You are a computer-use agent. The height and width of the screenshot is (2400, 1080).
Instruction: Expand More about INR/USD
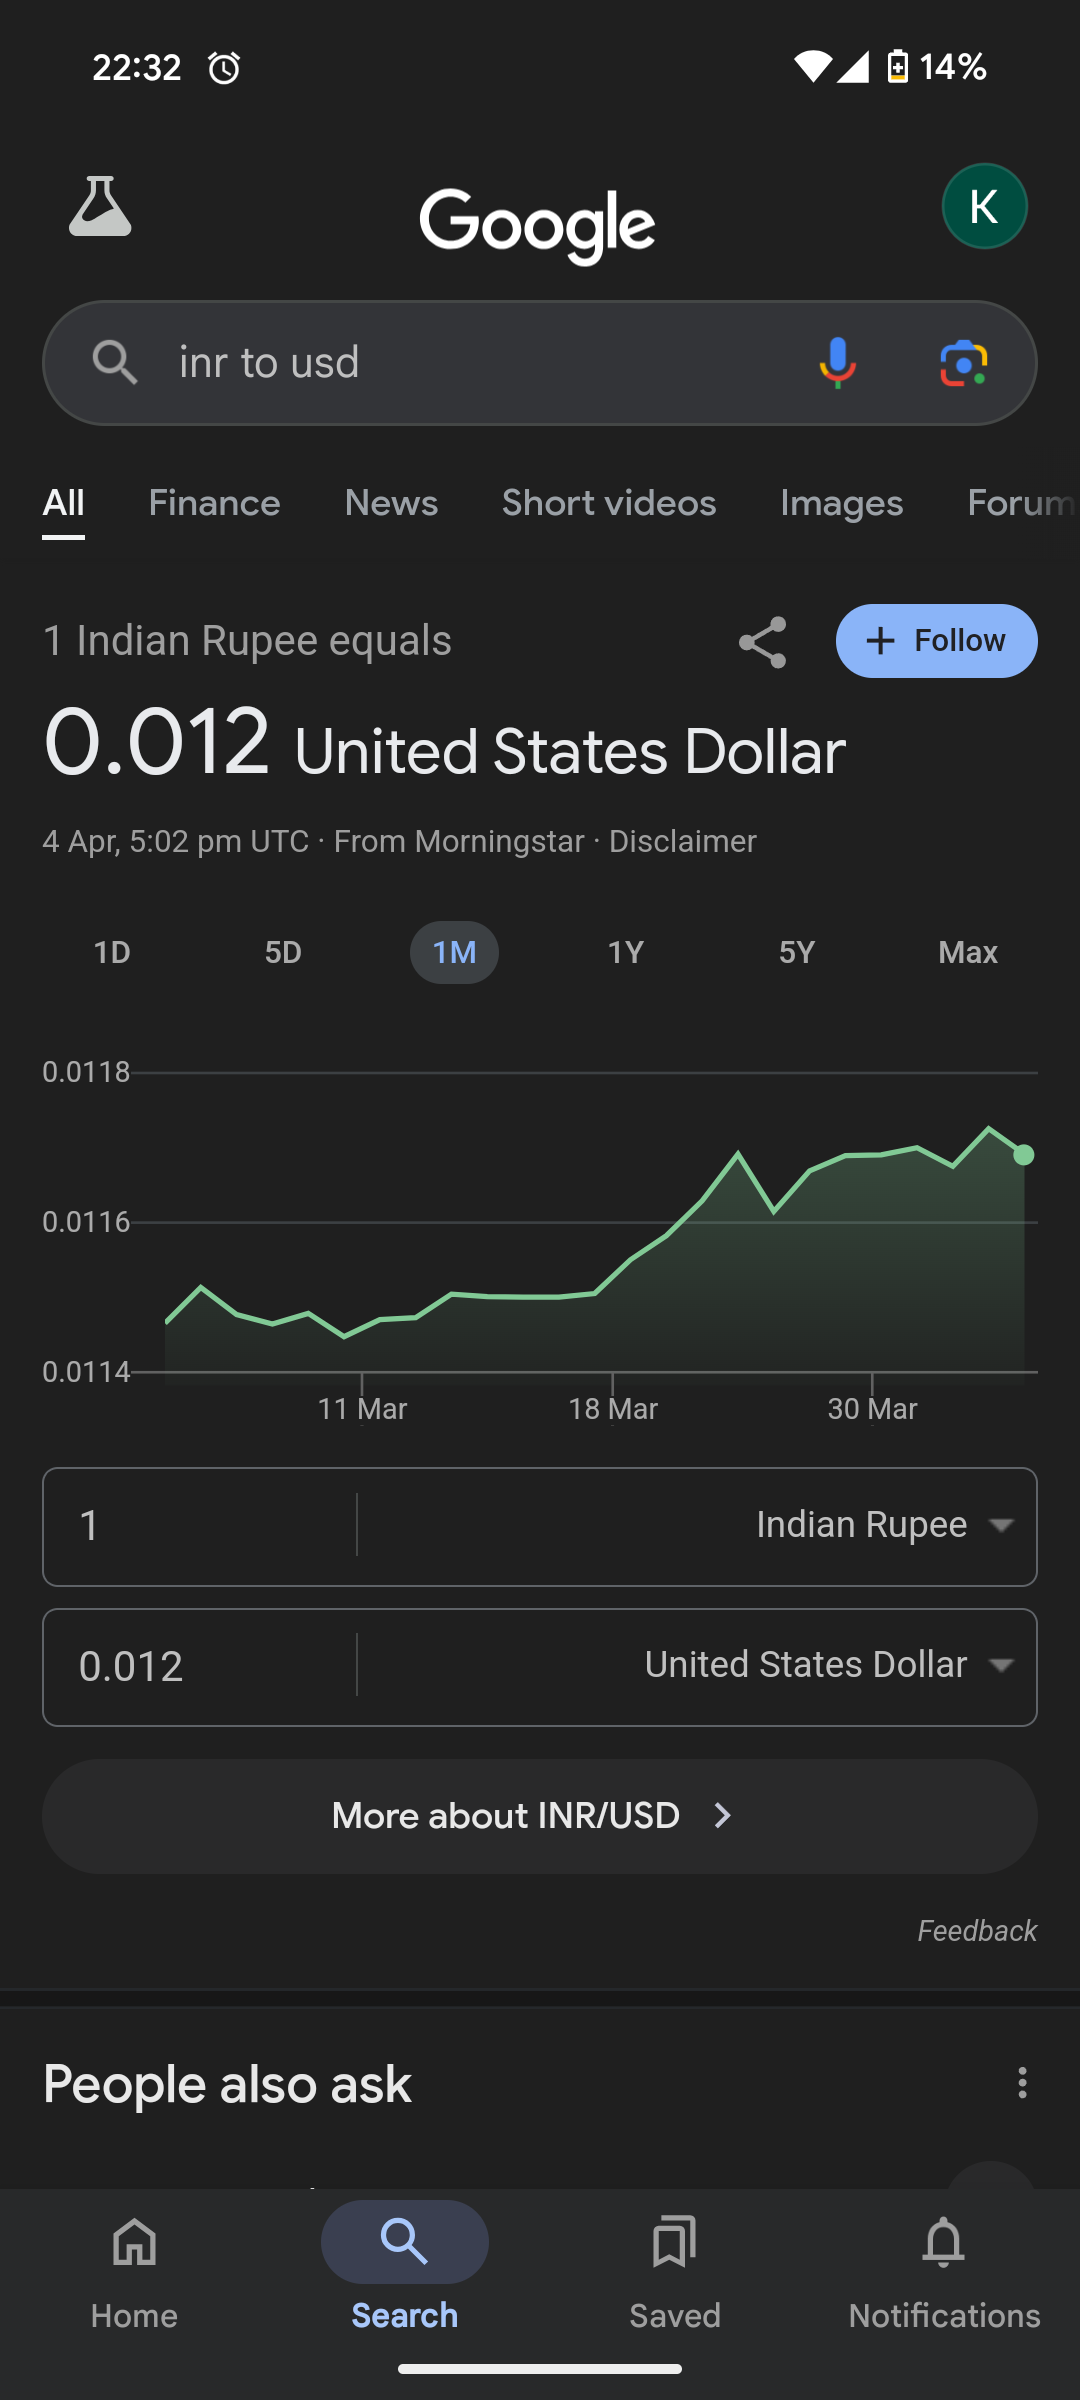(x=540, y=1816)
